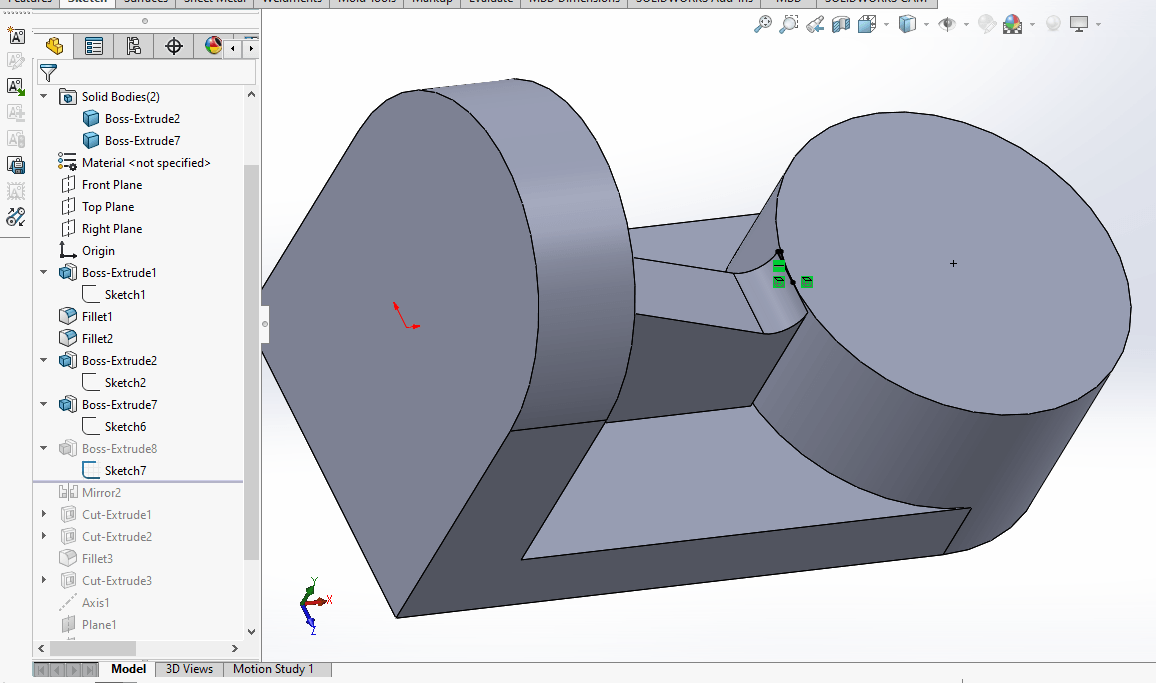Image resolution: width=1156 pixels, height=683 pixels.
Task: Toggle the Hide/Show Items eye icon
Action: 946,24
